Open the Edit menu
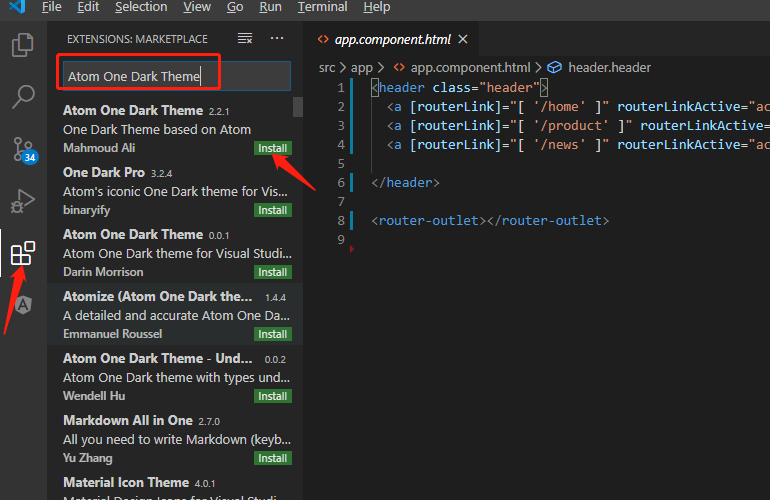Image resolution: width=770 pixels, height=500 pixels. point(88,7)
